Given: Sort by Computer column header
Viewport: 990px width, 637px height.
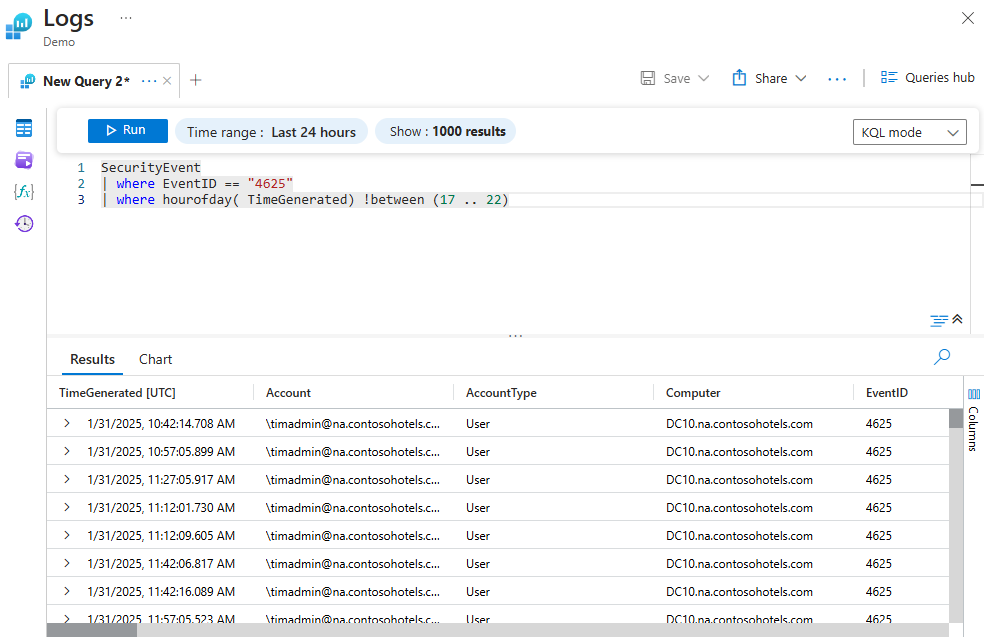Looking at the screenshot, I should (693, 393).
